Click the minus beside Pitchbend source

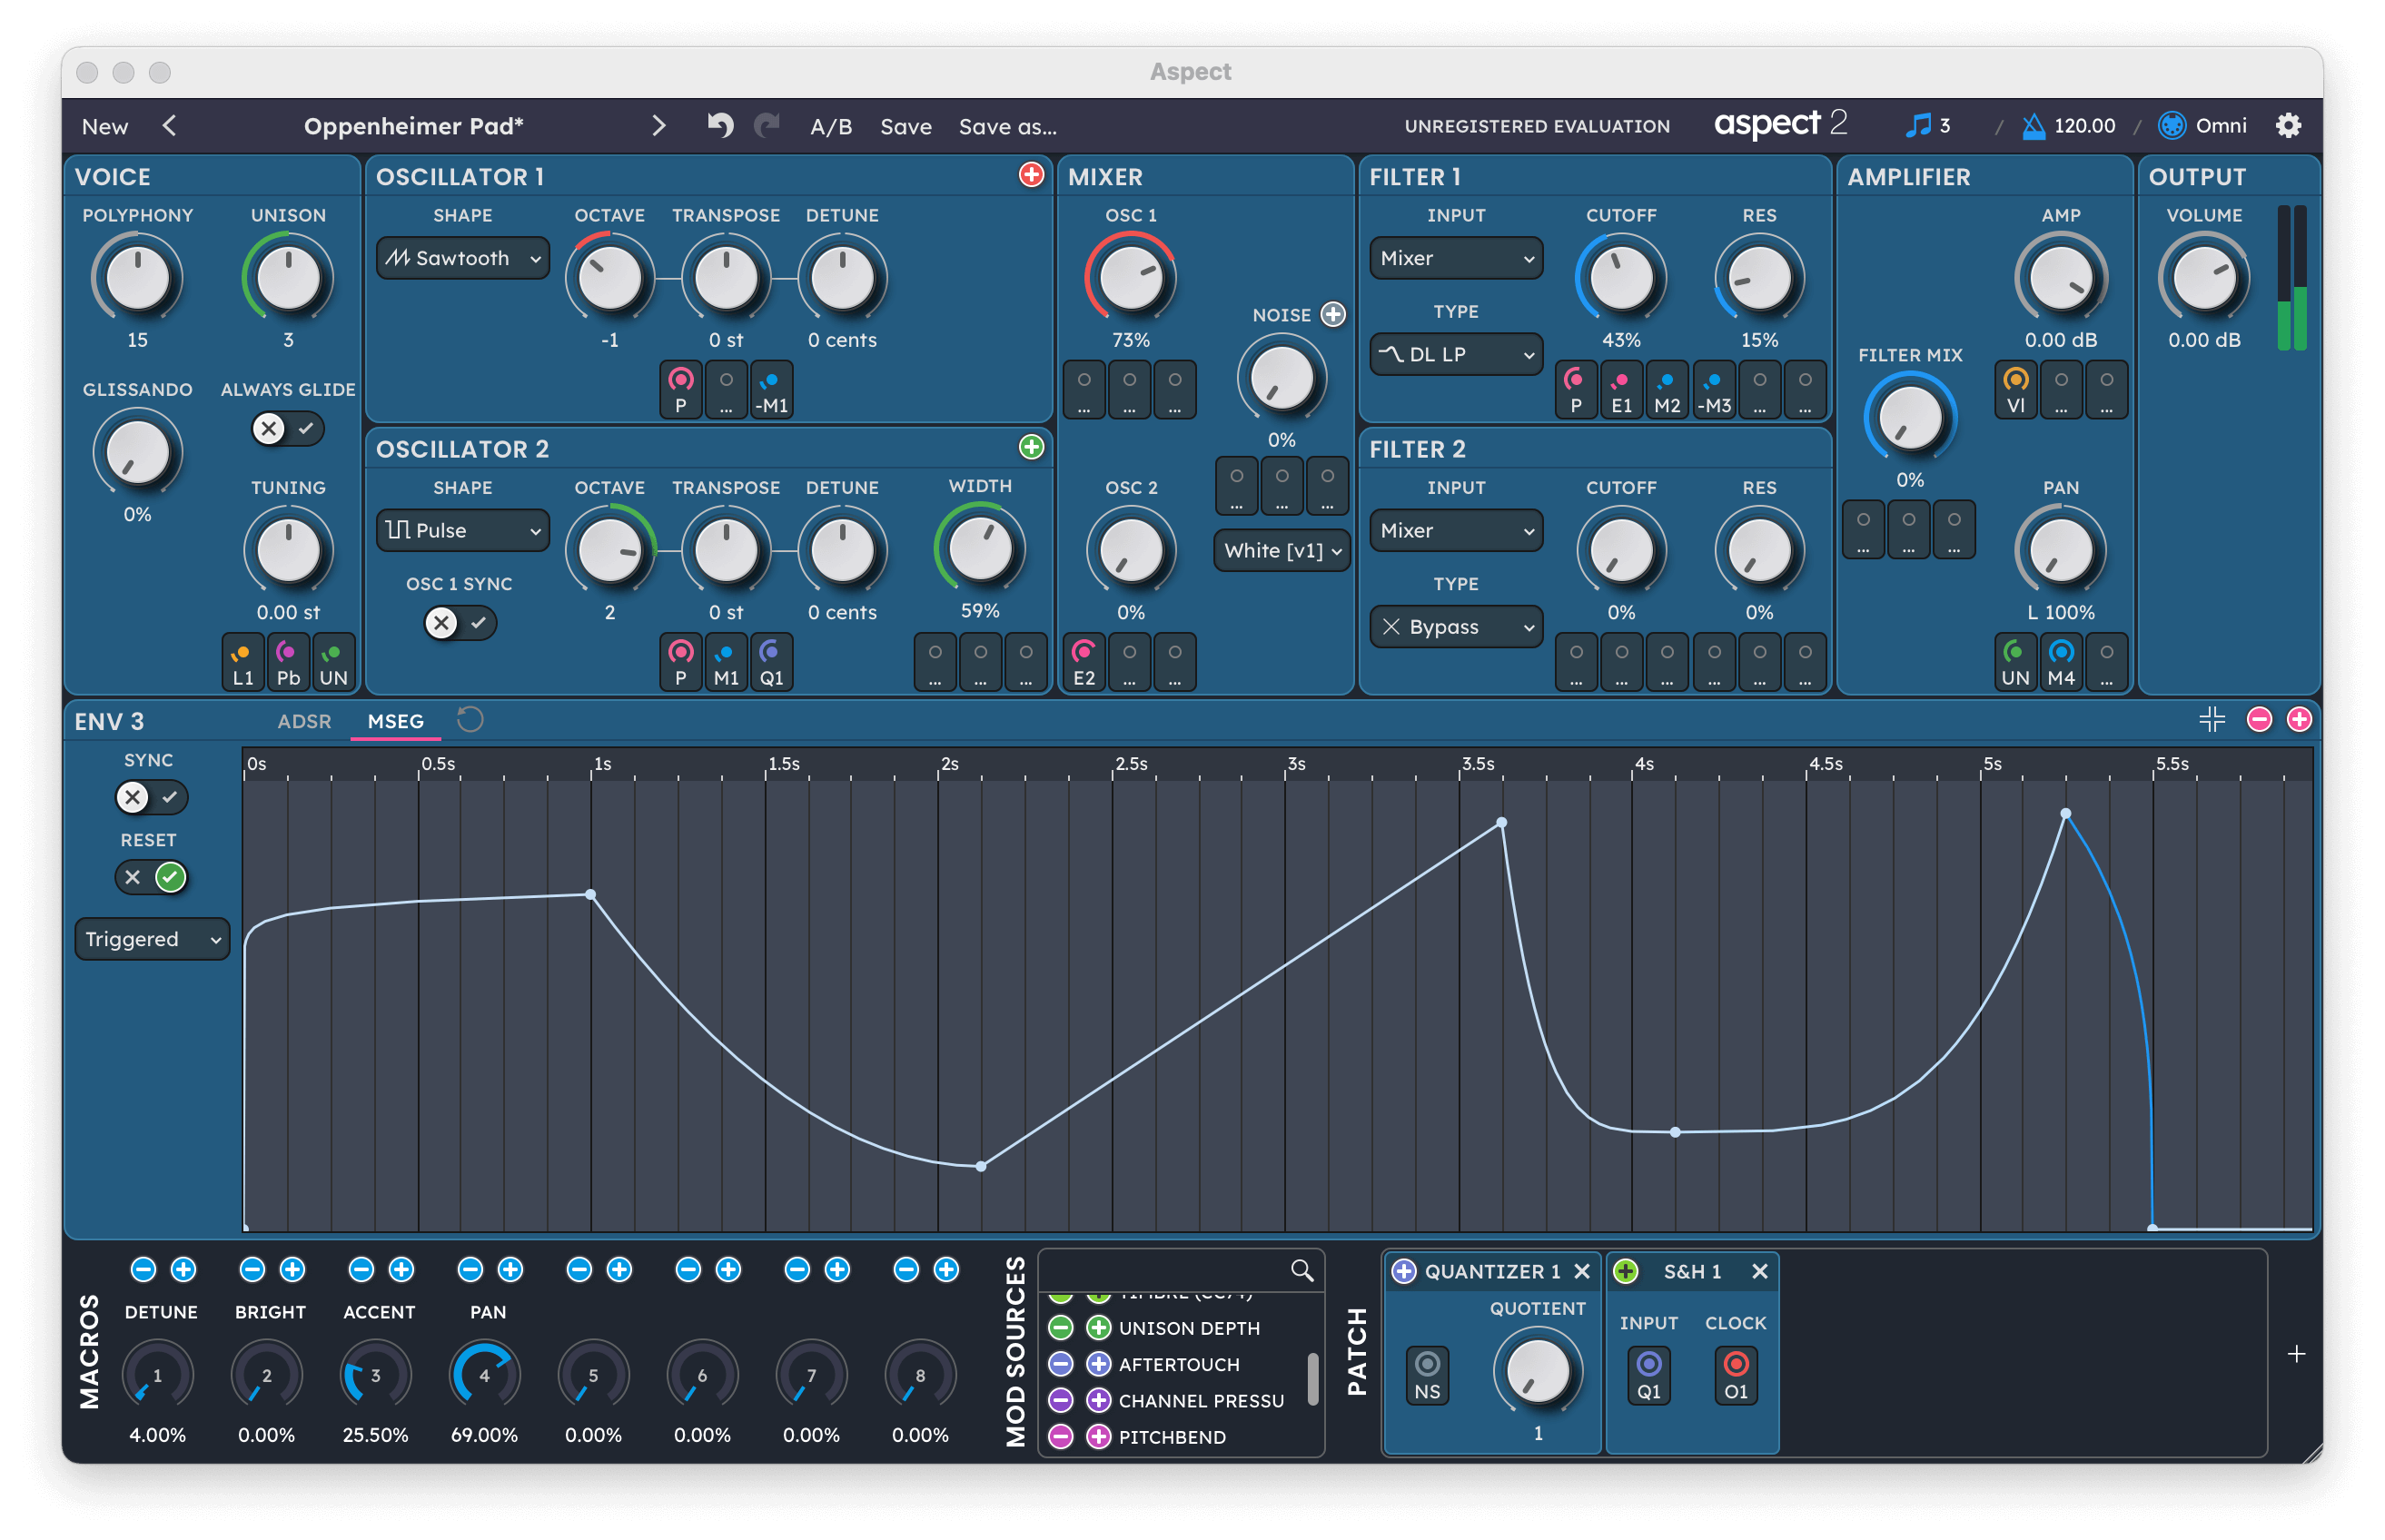point(1061,1436)
